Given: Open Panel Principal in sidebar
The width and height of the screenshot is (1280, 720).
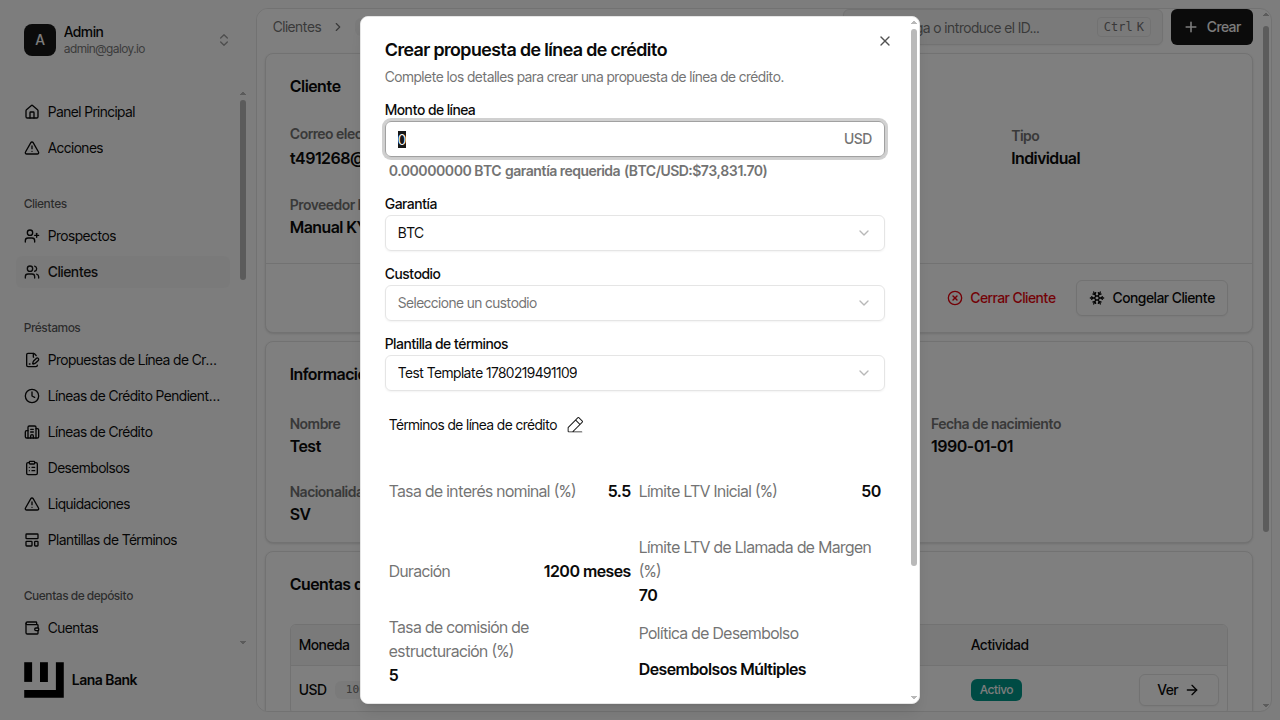Looking at the screenshot, I should click(123, 112).
